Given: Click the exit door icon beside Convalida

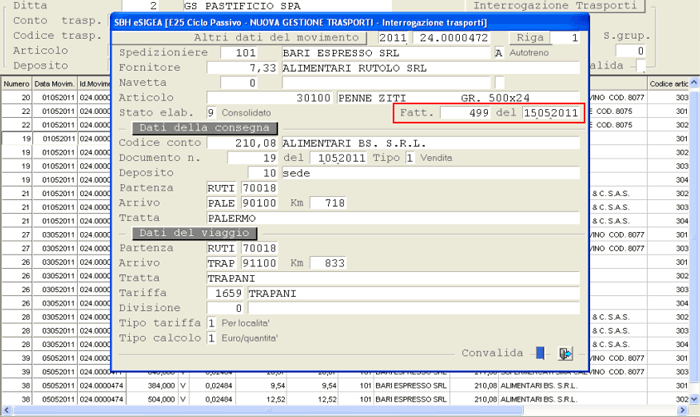Looking at the screenshot, I should [x=565, y=353].
